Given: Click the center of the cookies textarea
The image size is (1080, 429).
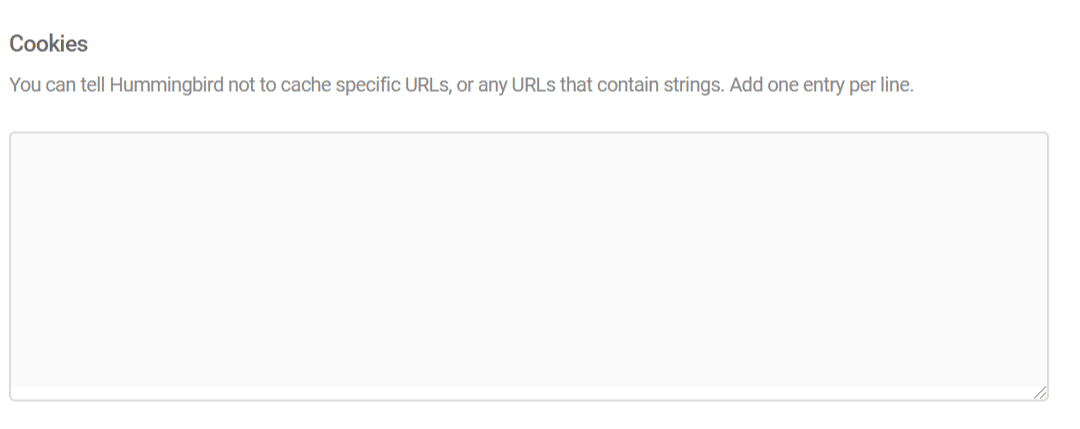Looking at the screenshot, I should coord(528,266).
